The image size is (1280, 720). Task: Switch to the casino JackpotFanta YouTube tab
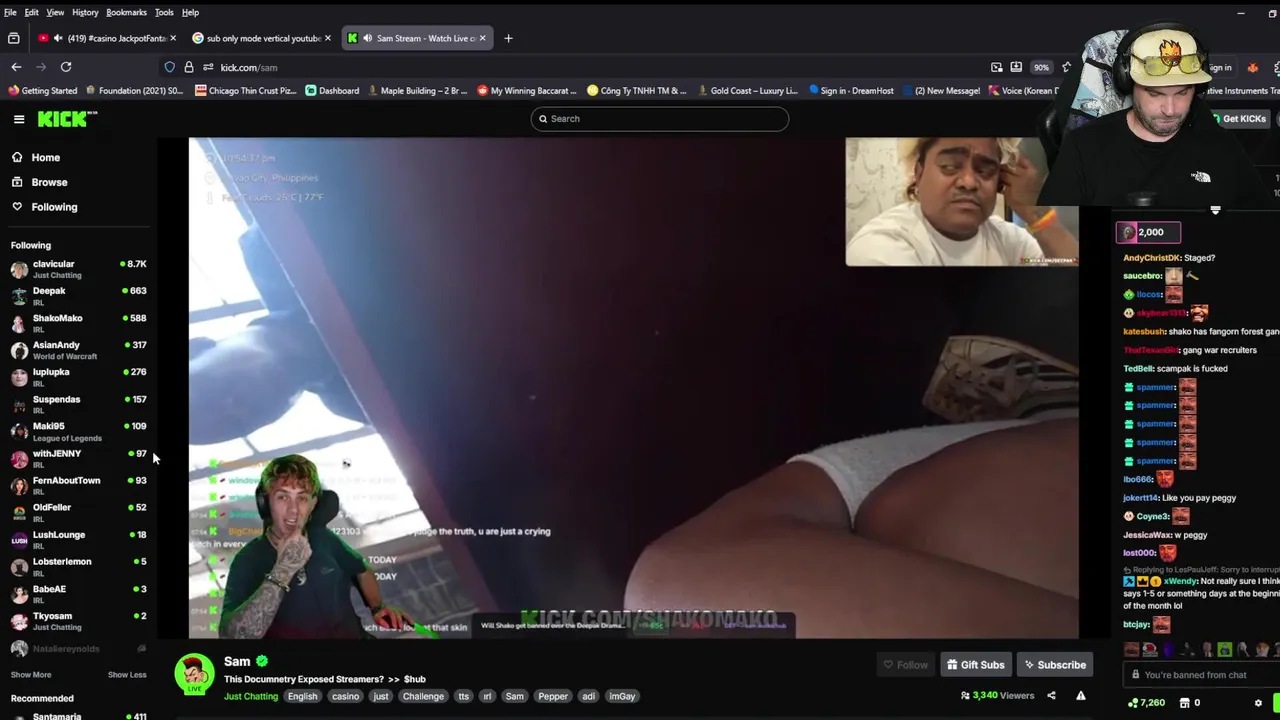click(x=108, y=38)
